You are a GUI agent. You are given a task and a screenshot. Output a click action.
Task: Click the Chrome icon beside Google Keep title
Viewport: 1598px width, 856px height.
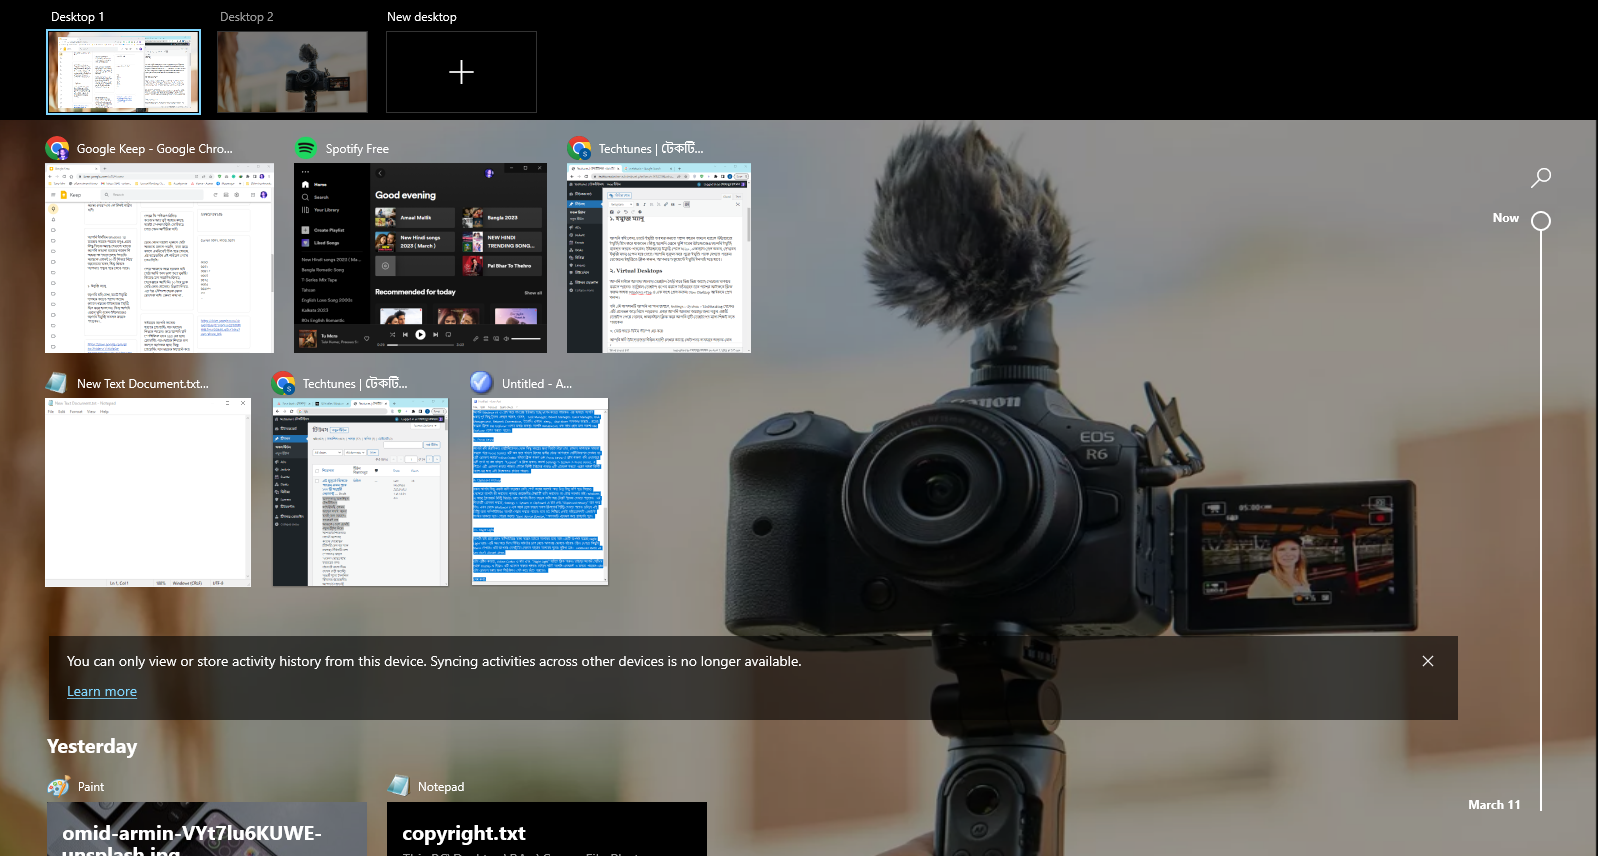point(58,148)
